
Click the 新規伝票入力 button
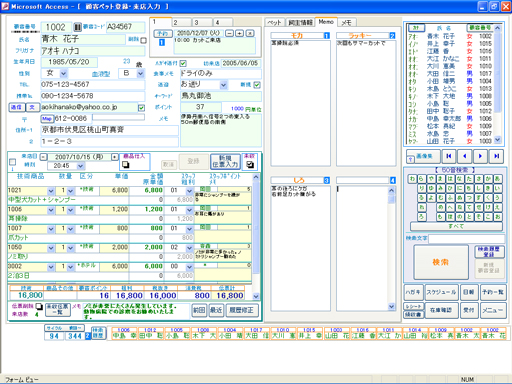point(225,161)
